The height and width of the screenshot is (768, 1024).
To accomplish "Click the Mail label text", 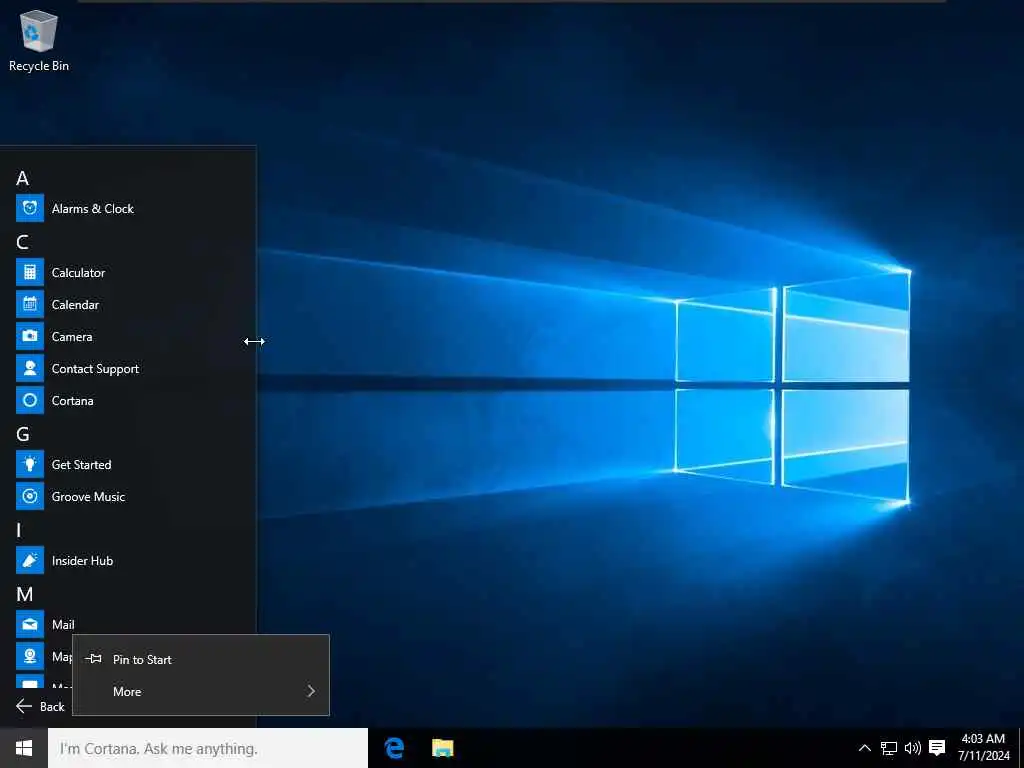I will [63, 625].
